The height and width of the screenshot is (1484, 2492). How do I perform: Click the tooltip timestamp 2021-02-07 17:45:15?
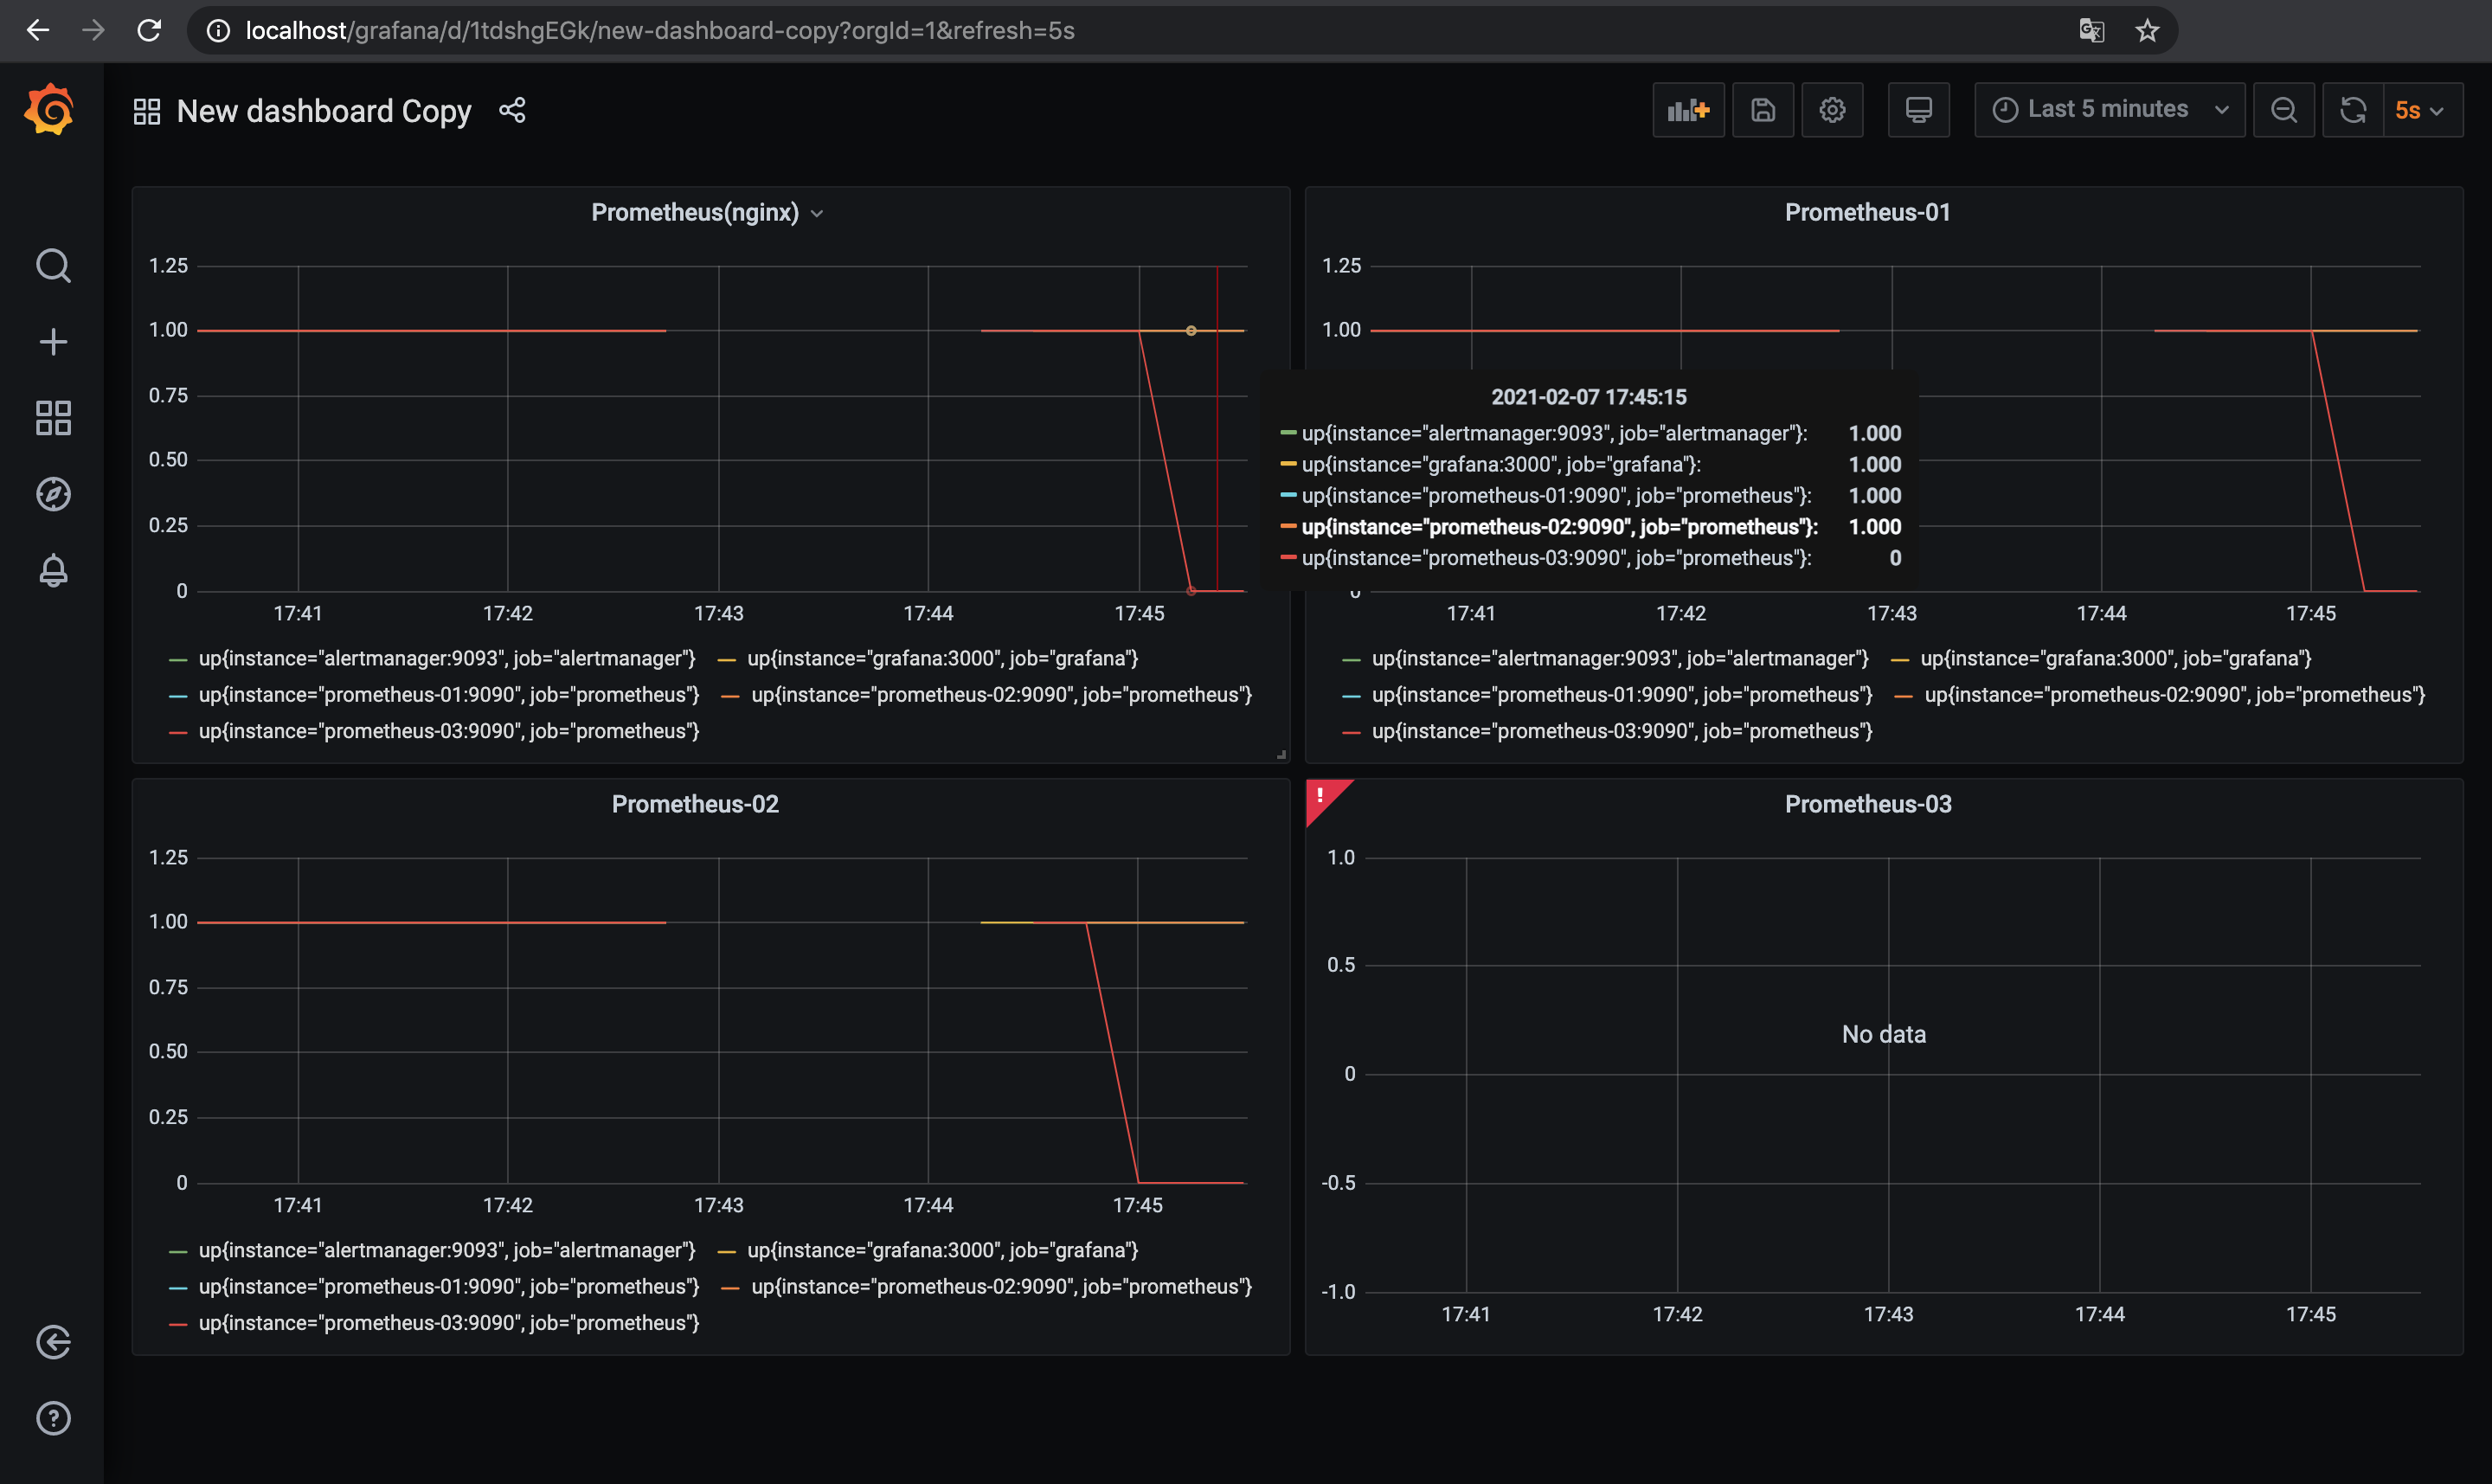pyautogui.click(x=1588, y=397)
